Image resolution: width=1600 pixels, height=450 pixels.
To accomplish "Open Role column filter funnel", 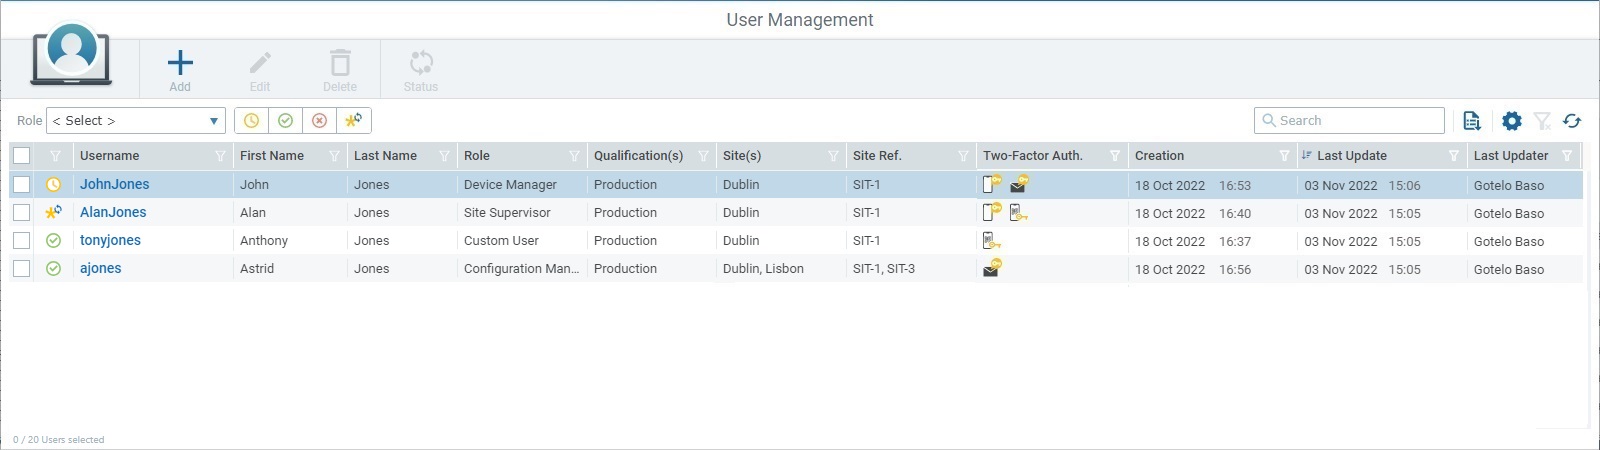I will [574, 156].
